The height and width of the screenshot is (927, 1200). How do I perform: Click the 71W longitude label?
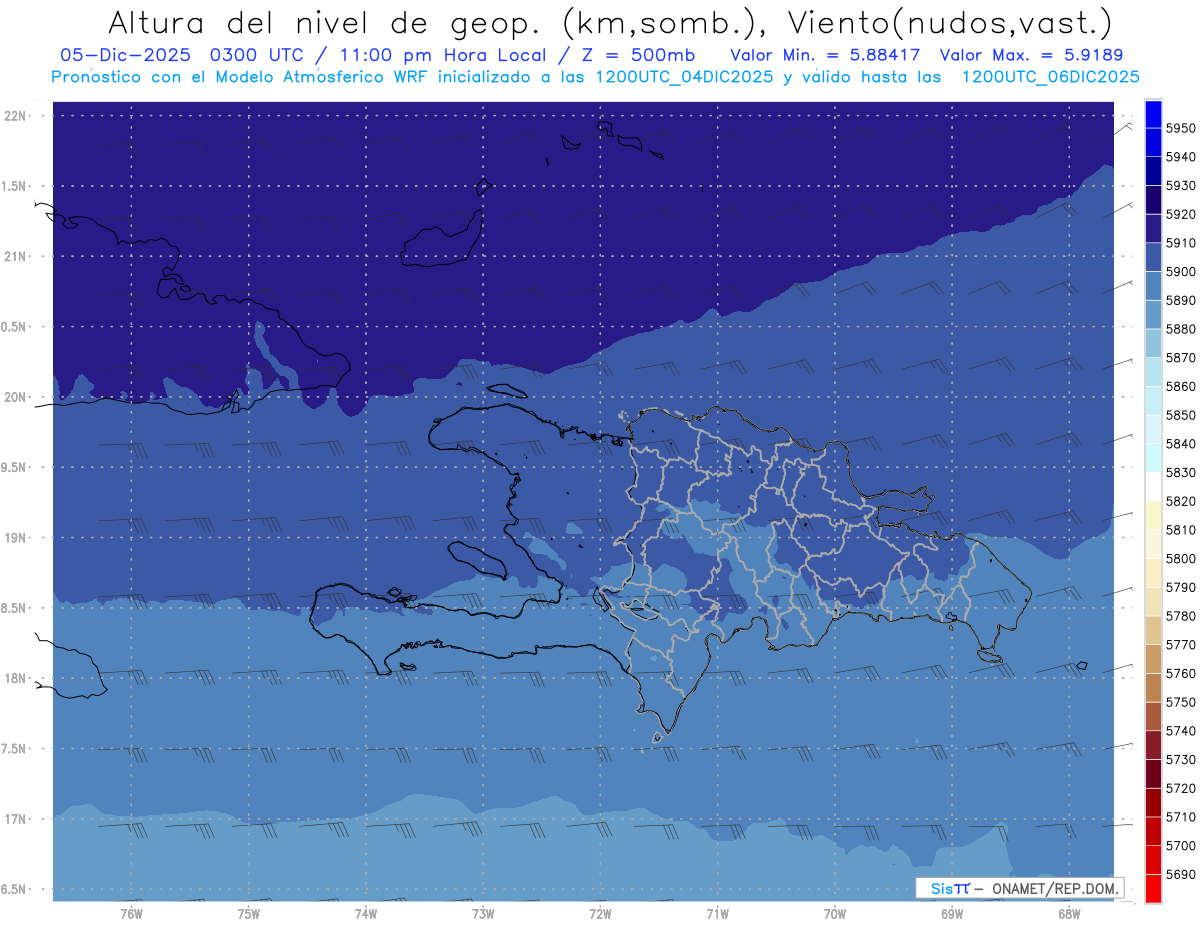717,914
